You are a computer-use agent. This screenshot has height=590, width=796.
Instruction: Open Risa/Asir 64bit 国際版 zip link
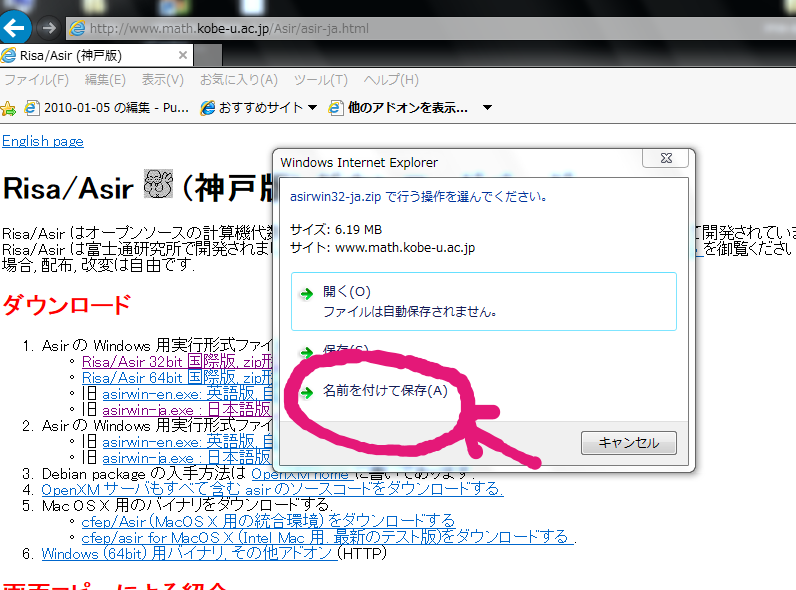(x=177, y=378)
